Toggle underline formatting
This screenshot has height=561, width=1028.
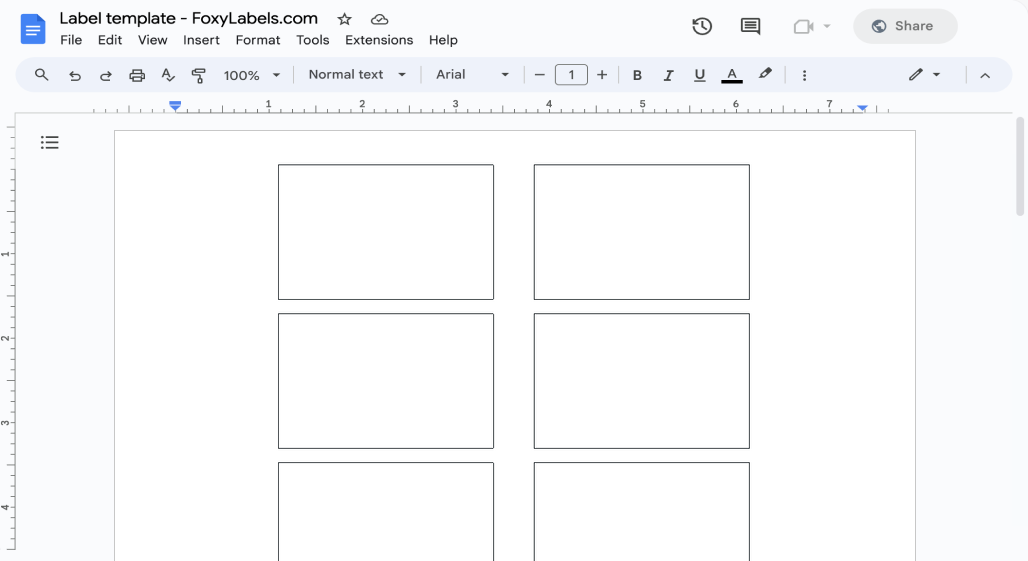[700, 75]
